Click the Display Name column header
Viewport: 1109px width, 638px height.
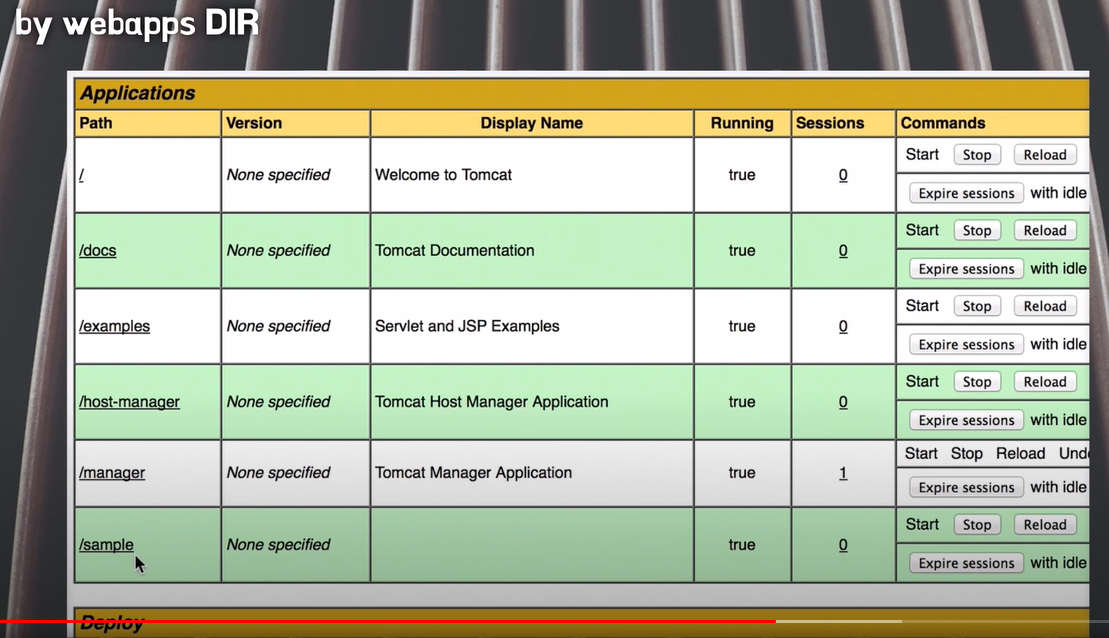(x=532, y=123)
